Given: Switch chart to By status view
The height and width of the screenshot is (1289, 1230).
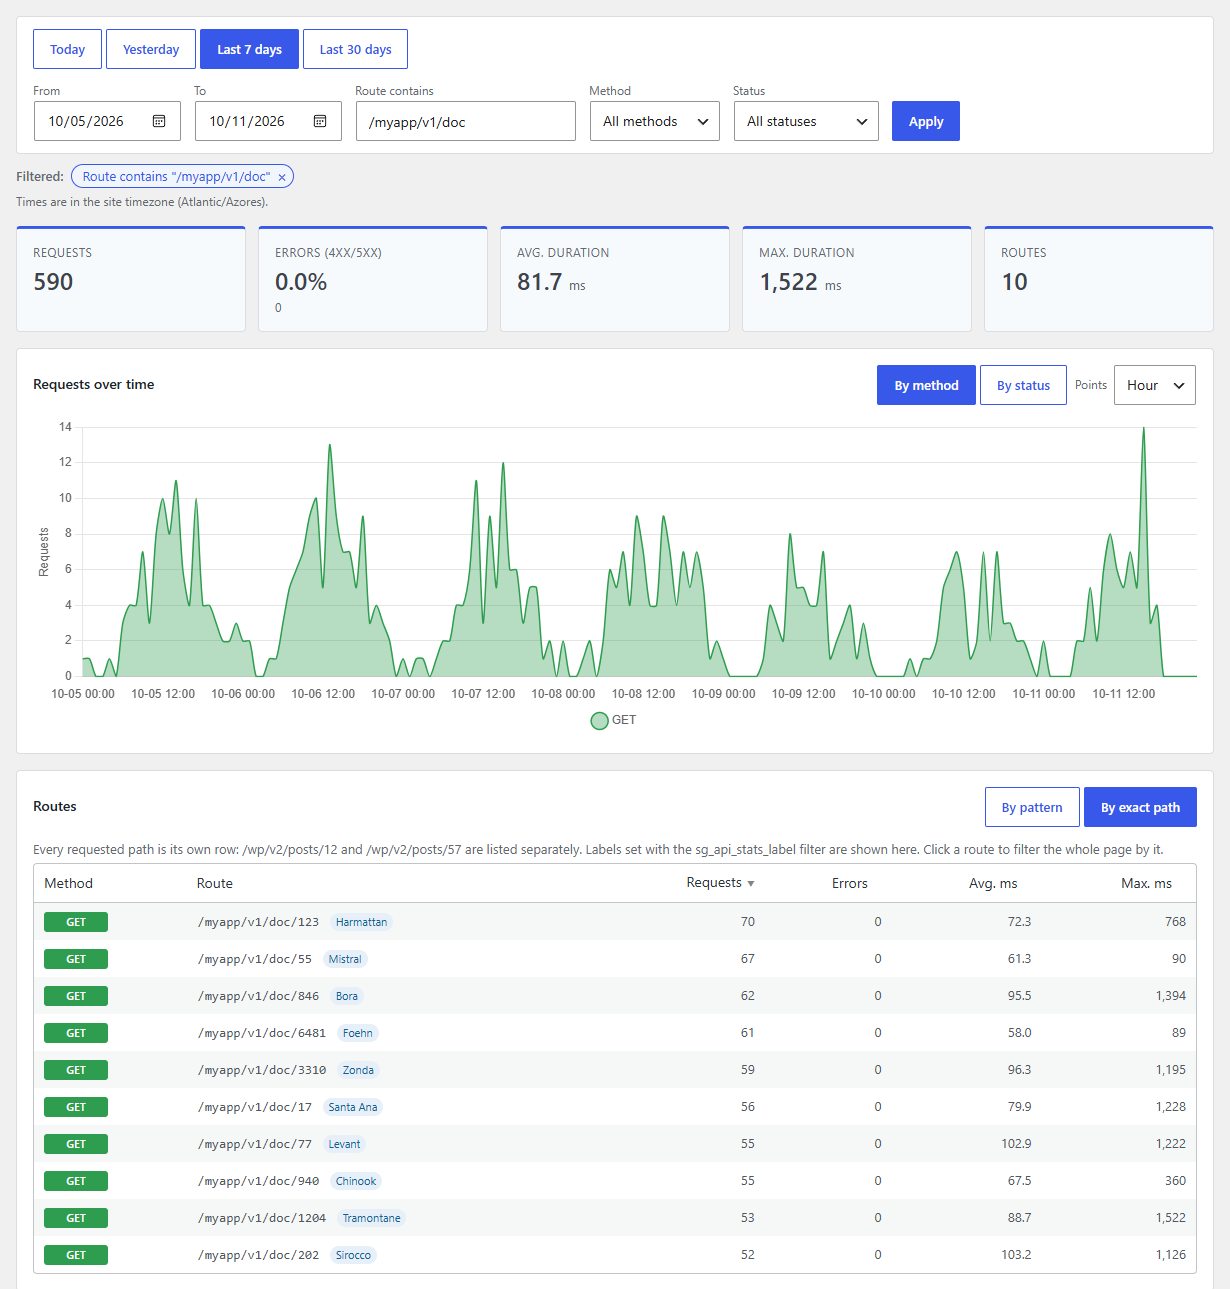Looking at the screenshot, I should [1023, 385].
